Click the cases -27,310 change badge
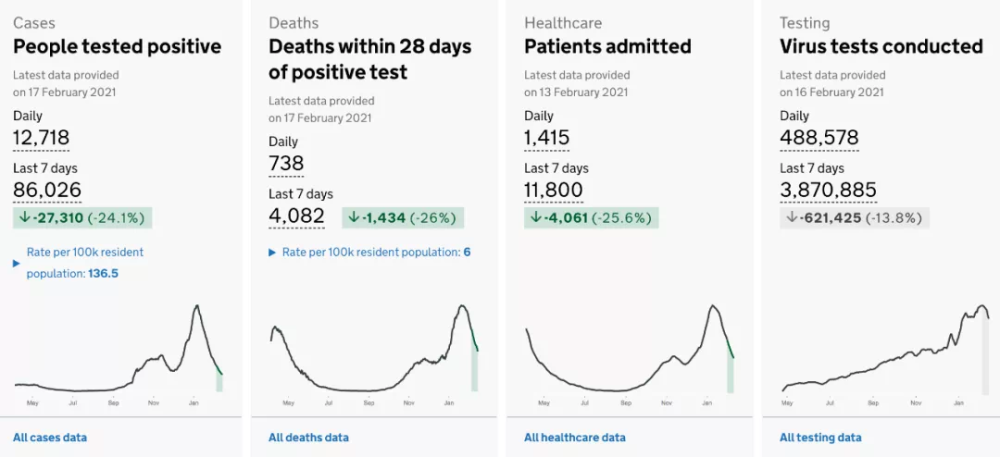 (82, 217)
